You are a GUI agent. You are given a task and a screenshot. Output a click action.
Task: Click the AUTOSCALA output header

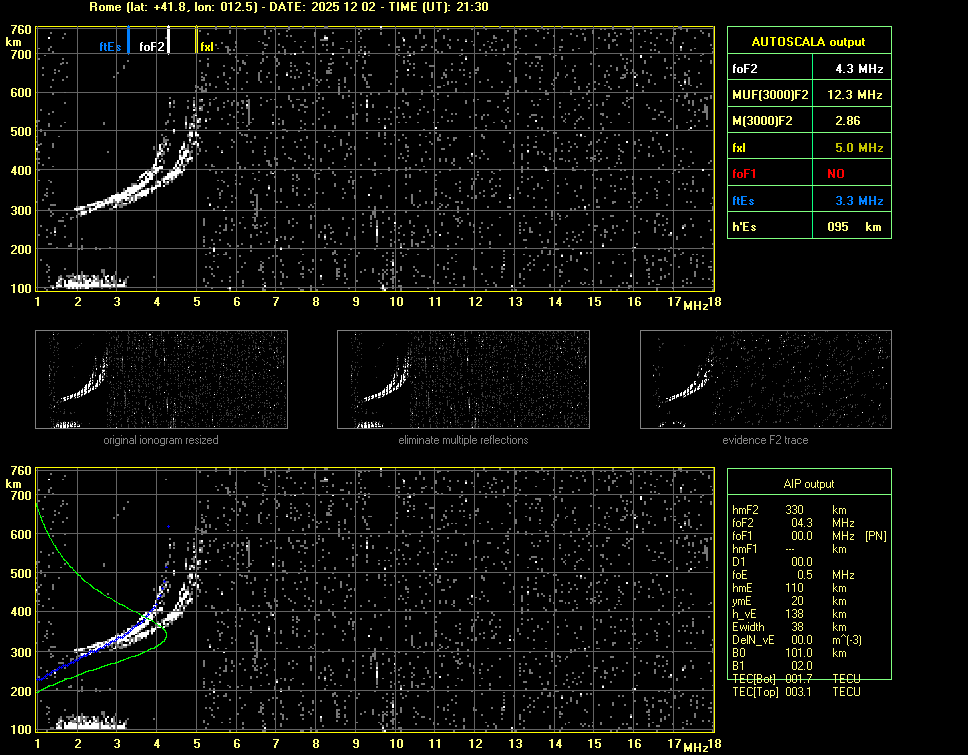(808, 42)
